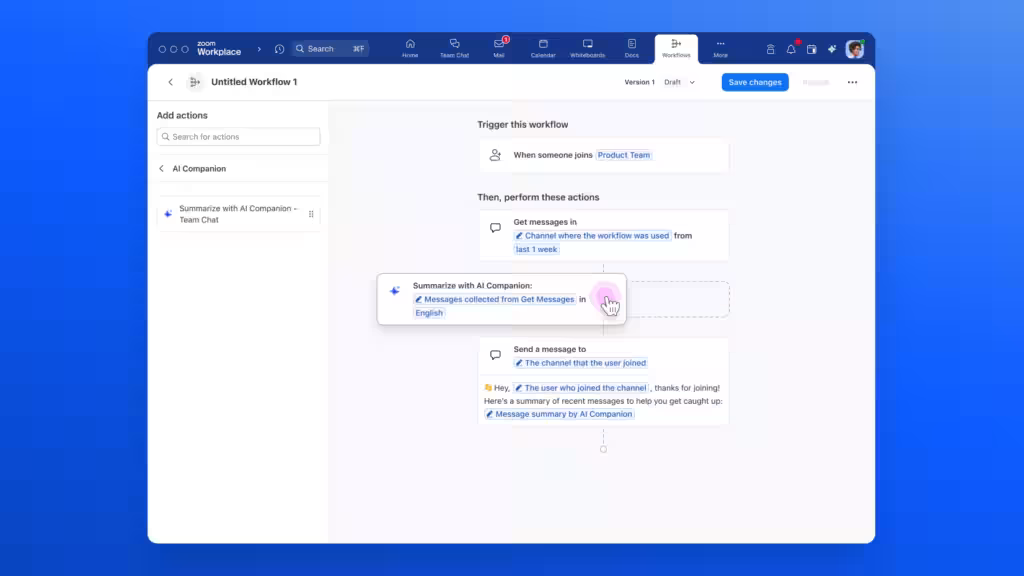
Task: Click the back arrow next to Untitled Workflow 1
Action: tap(170, 82)
